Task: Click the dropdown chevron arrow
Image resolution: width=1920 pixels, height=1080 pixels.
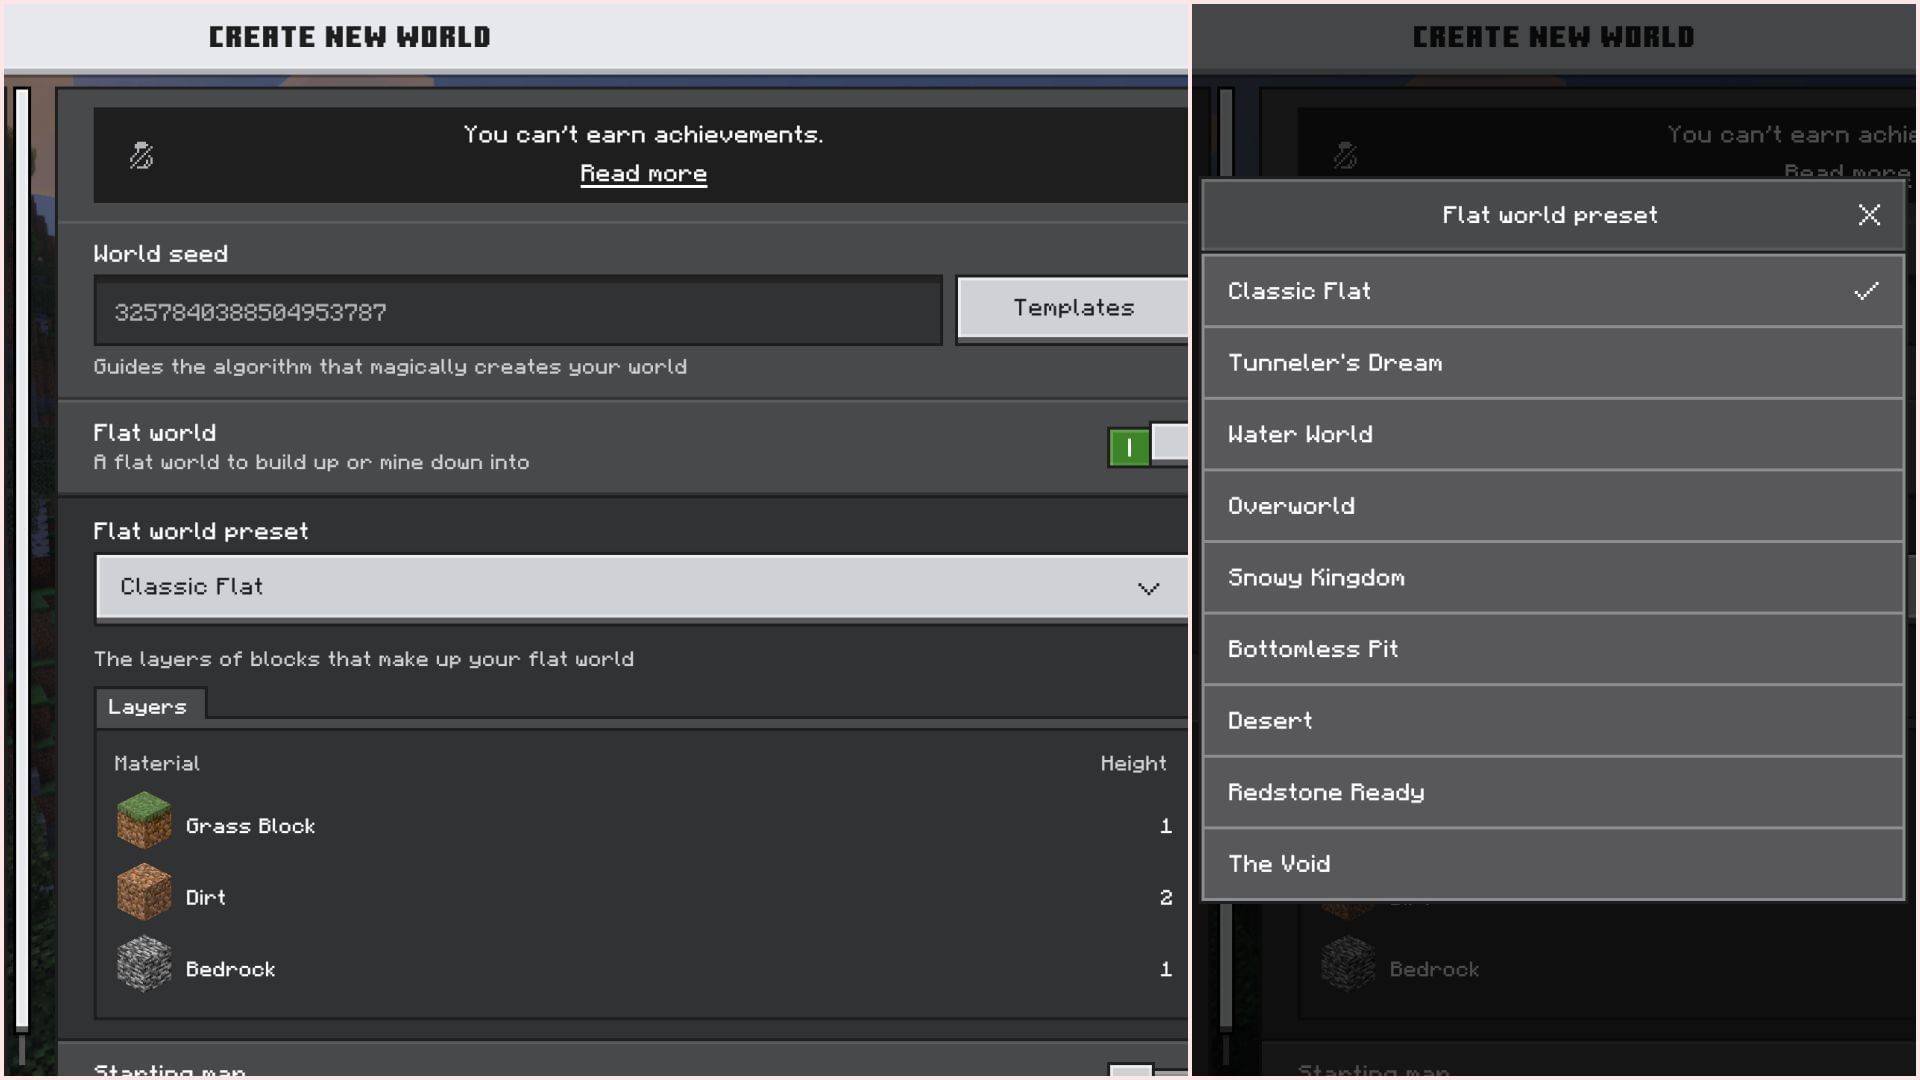Action: click(x=1148, y=588)
